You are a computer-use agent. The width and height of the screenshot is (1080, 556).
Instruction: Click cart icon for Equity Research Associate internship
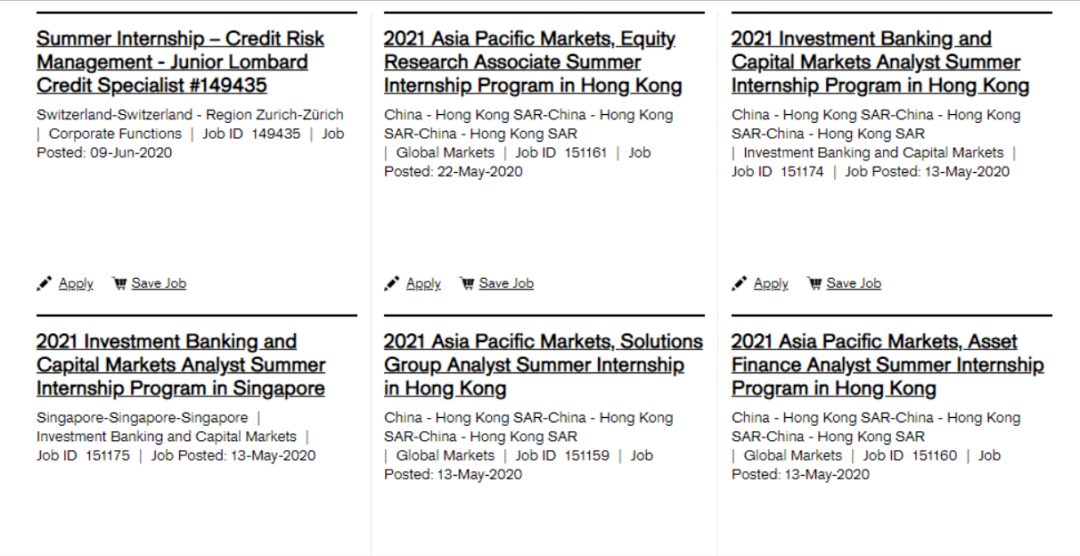pyautogui.click(x=467, y=284)
